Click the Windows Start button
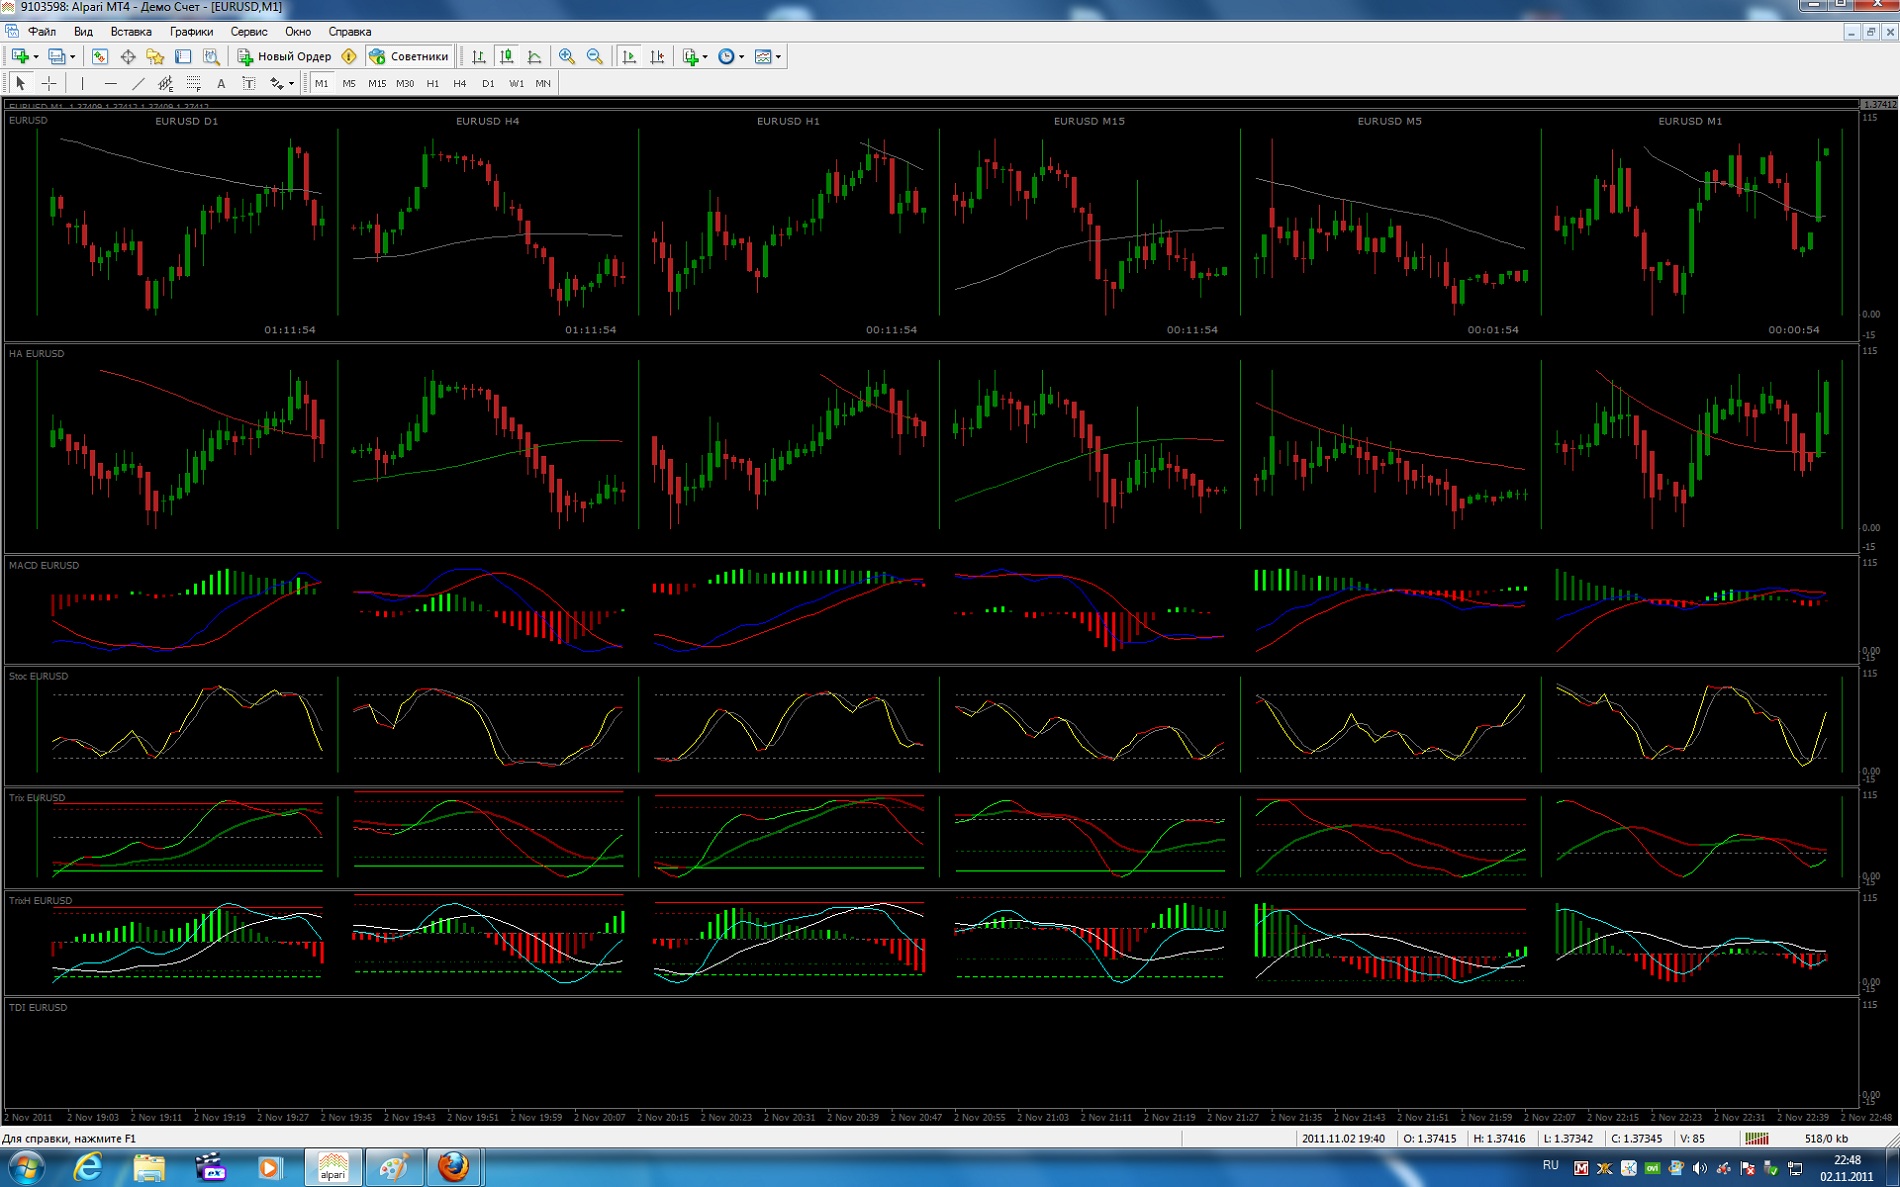Screen dimensions: 1900x1187 26,1167
